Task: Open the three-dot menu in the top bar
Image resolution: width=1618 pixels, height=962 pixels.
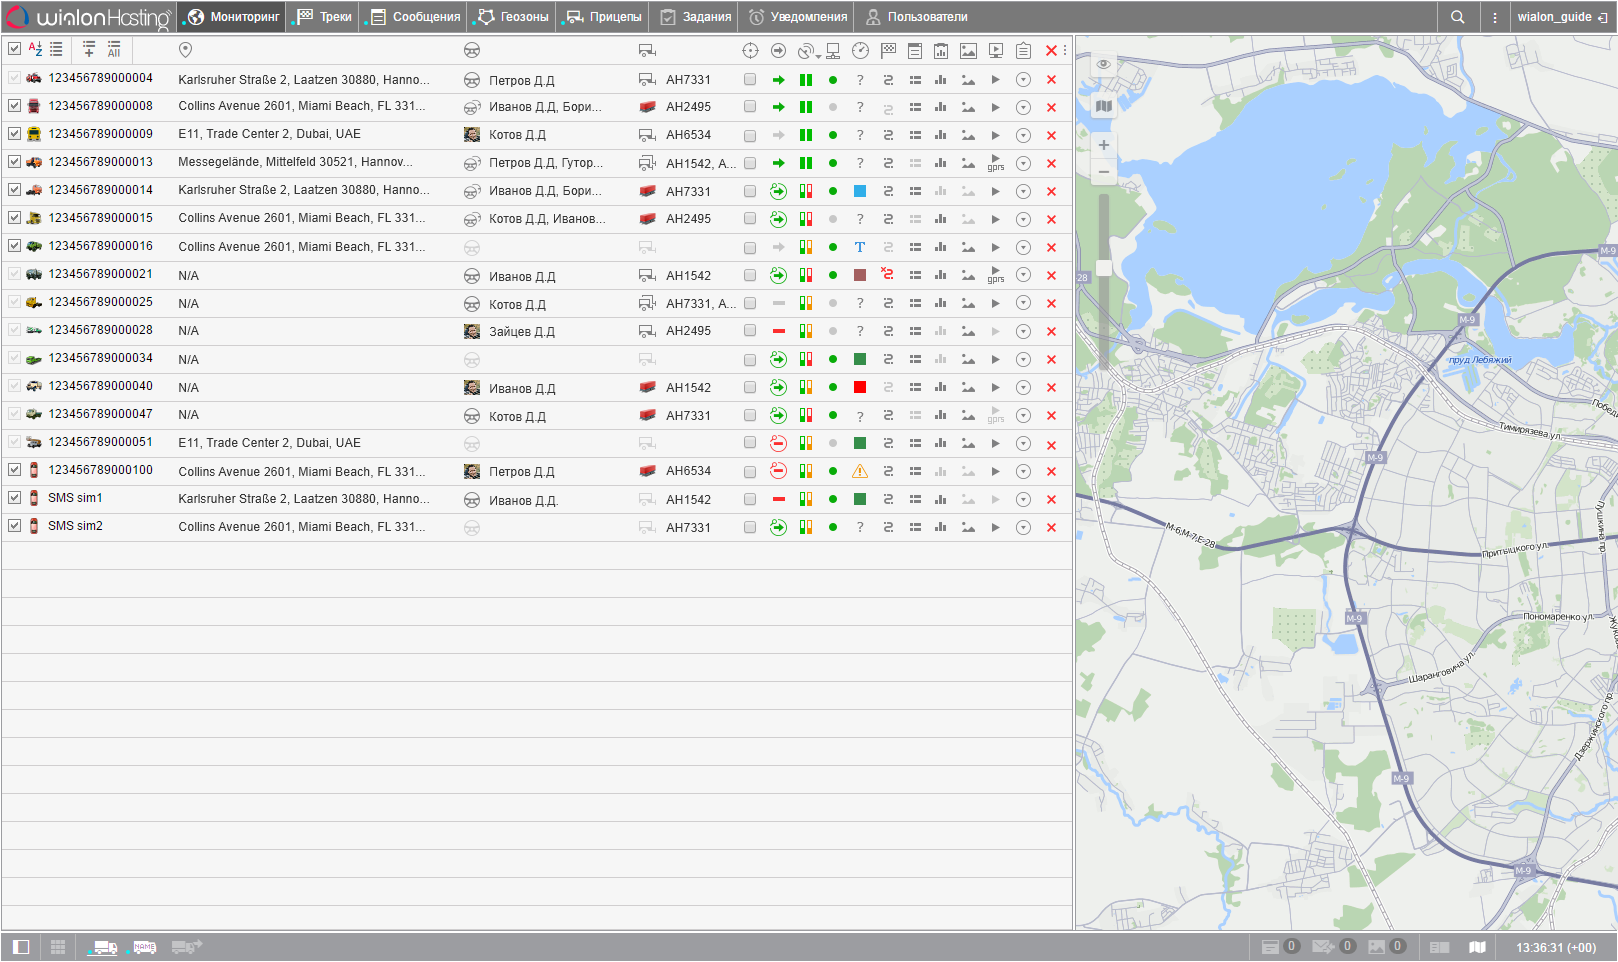Action: tap(1494, 17)
